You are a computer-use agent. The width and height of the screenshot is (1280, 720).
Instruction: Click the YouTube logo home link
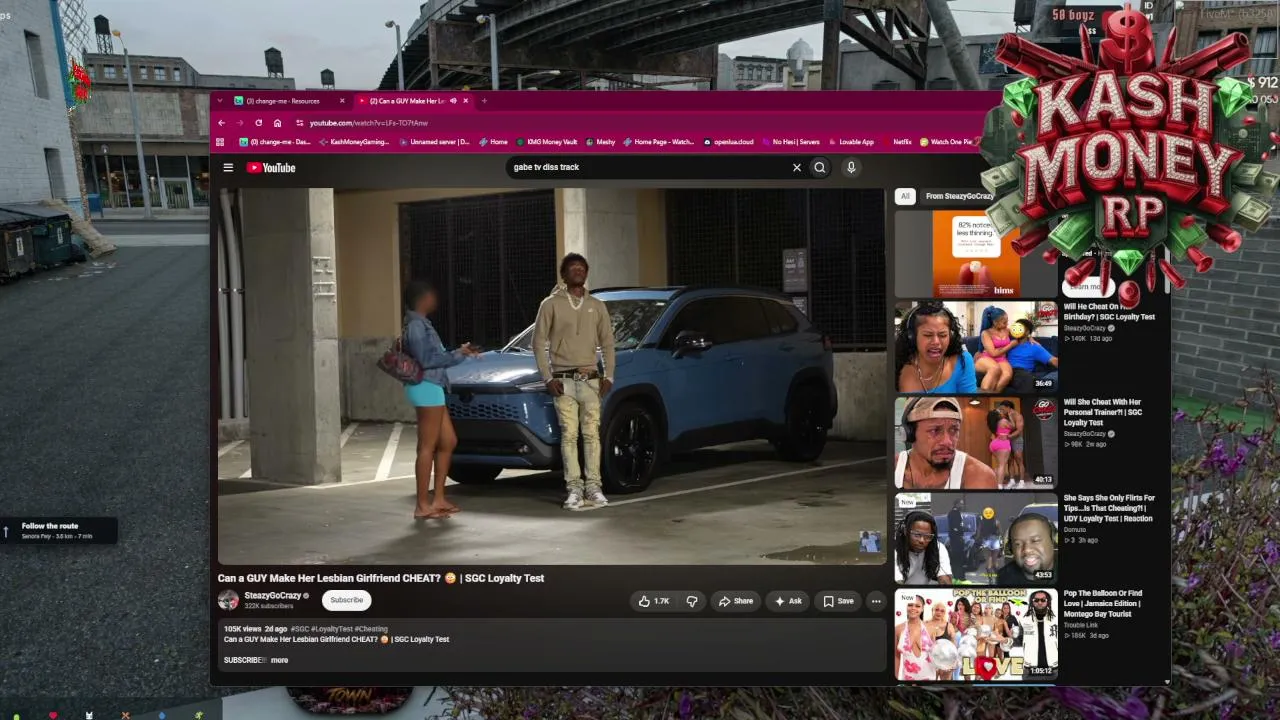(x=271, y=168)
